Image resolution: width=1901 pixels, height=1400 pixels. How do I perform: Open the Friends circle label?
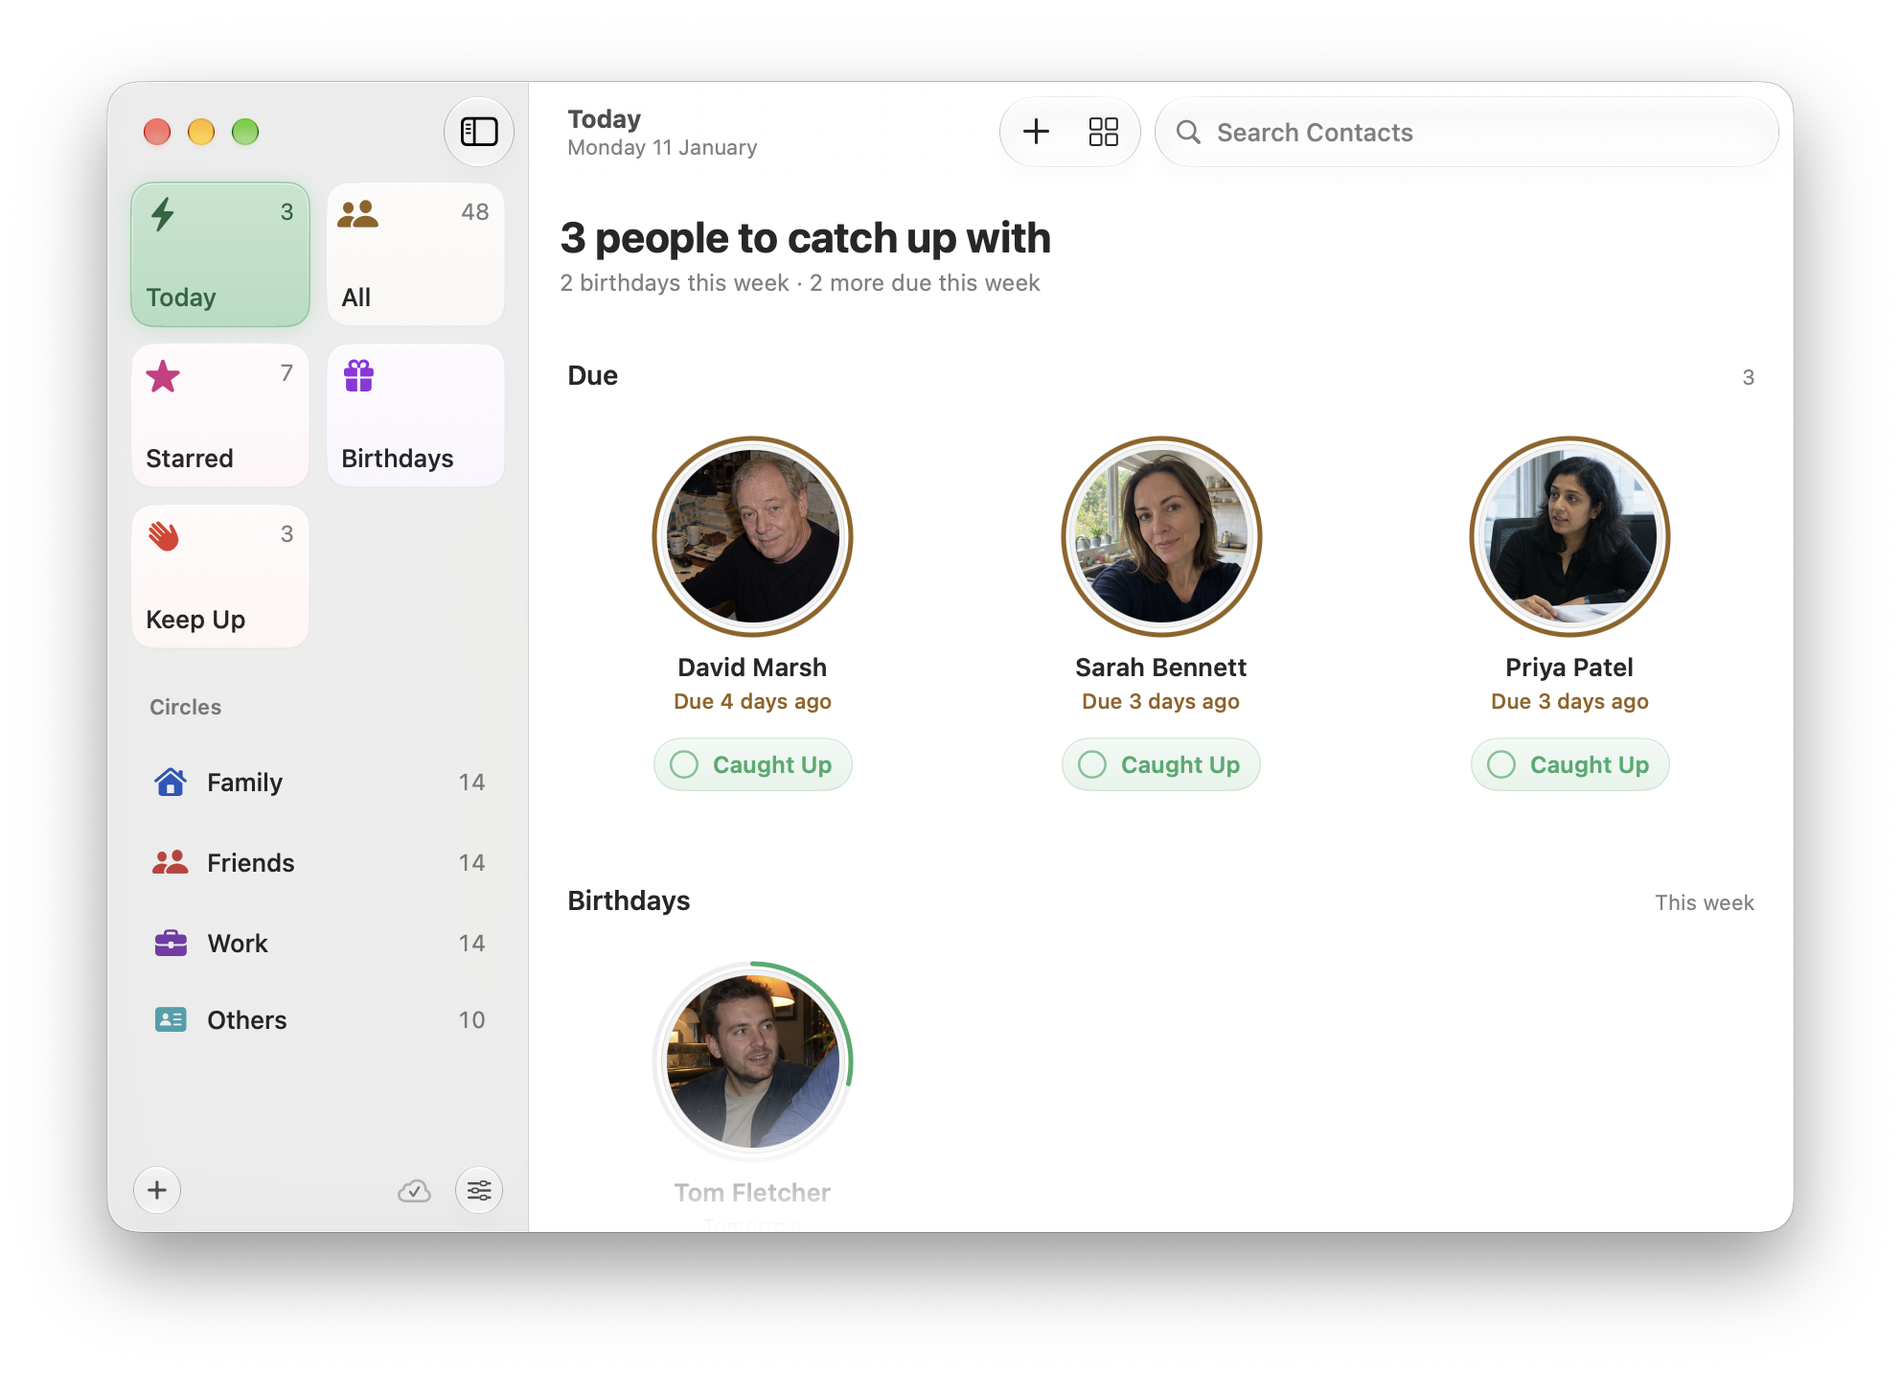click(250, 862)
